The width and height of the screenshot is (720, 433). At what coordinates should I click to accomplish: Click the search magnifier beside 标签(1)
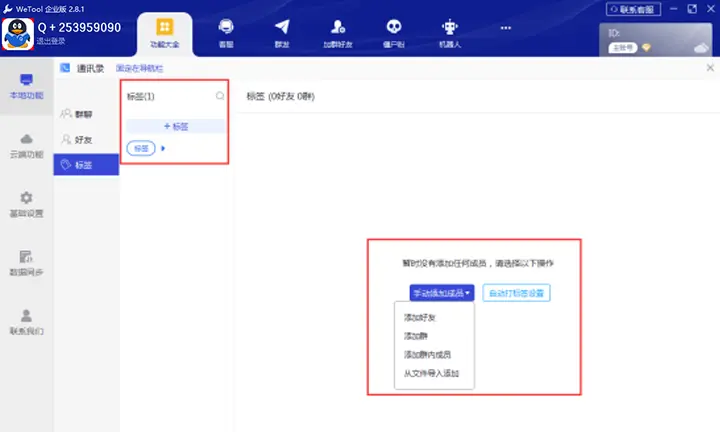220,96
